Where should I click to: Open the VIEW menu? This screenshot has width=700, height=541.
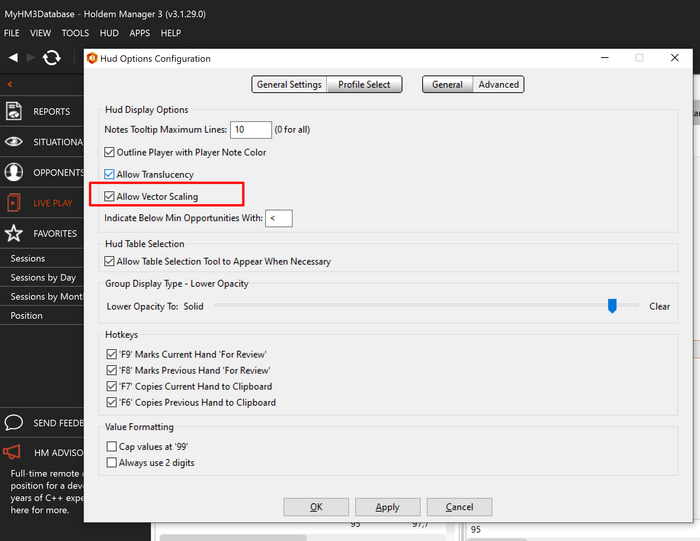point(40,33)
